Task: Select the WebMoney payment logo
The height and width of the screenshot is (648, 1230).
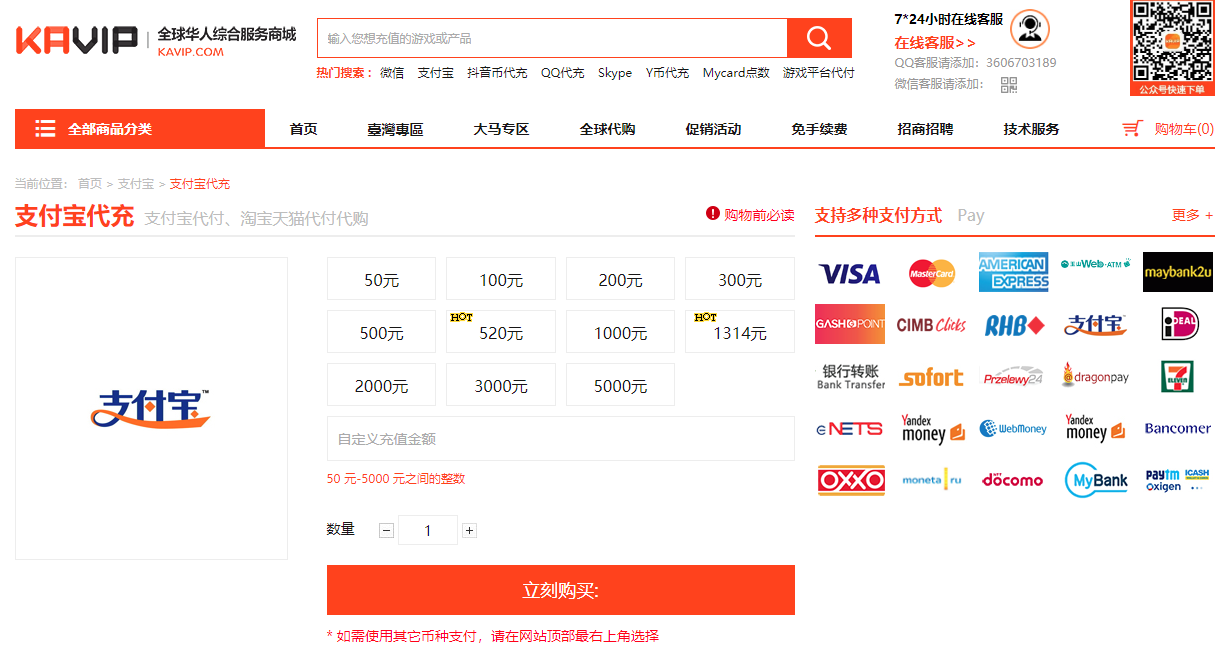Action: click(1013, 429)
